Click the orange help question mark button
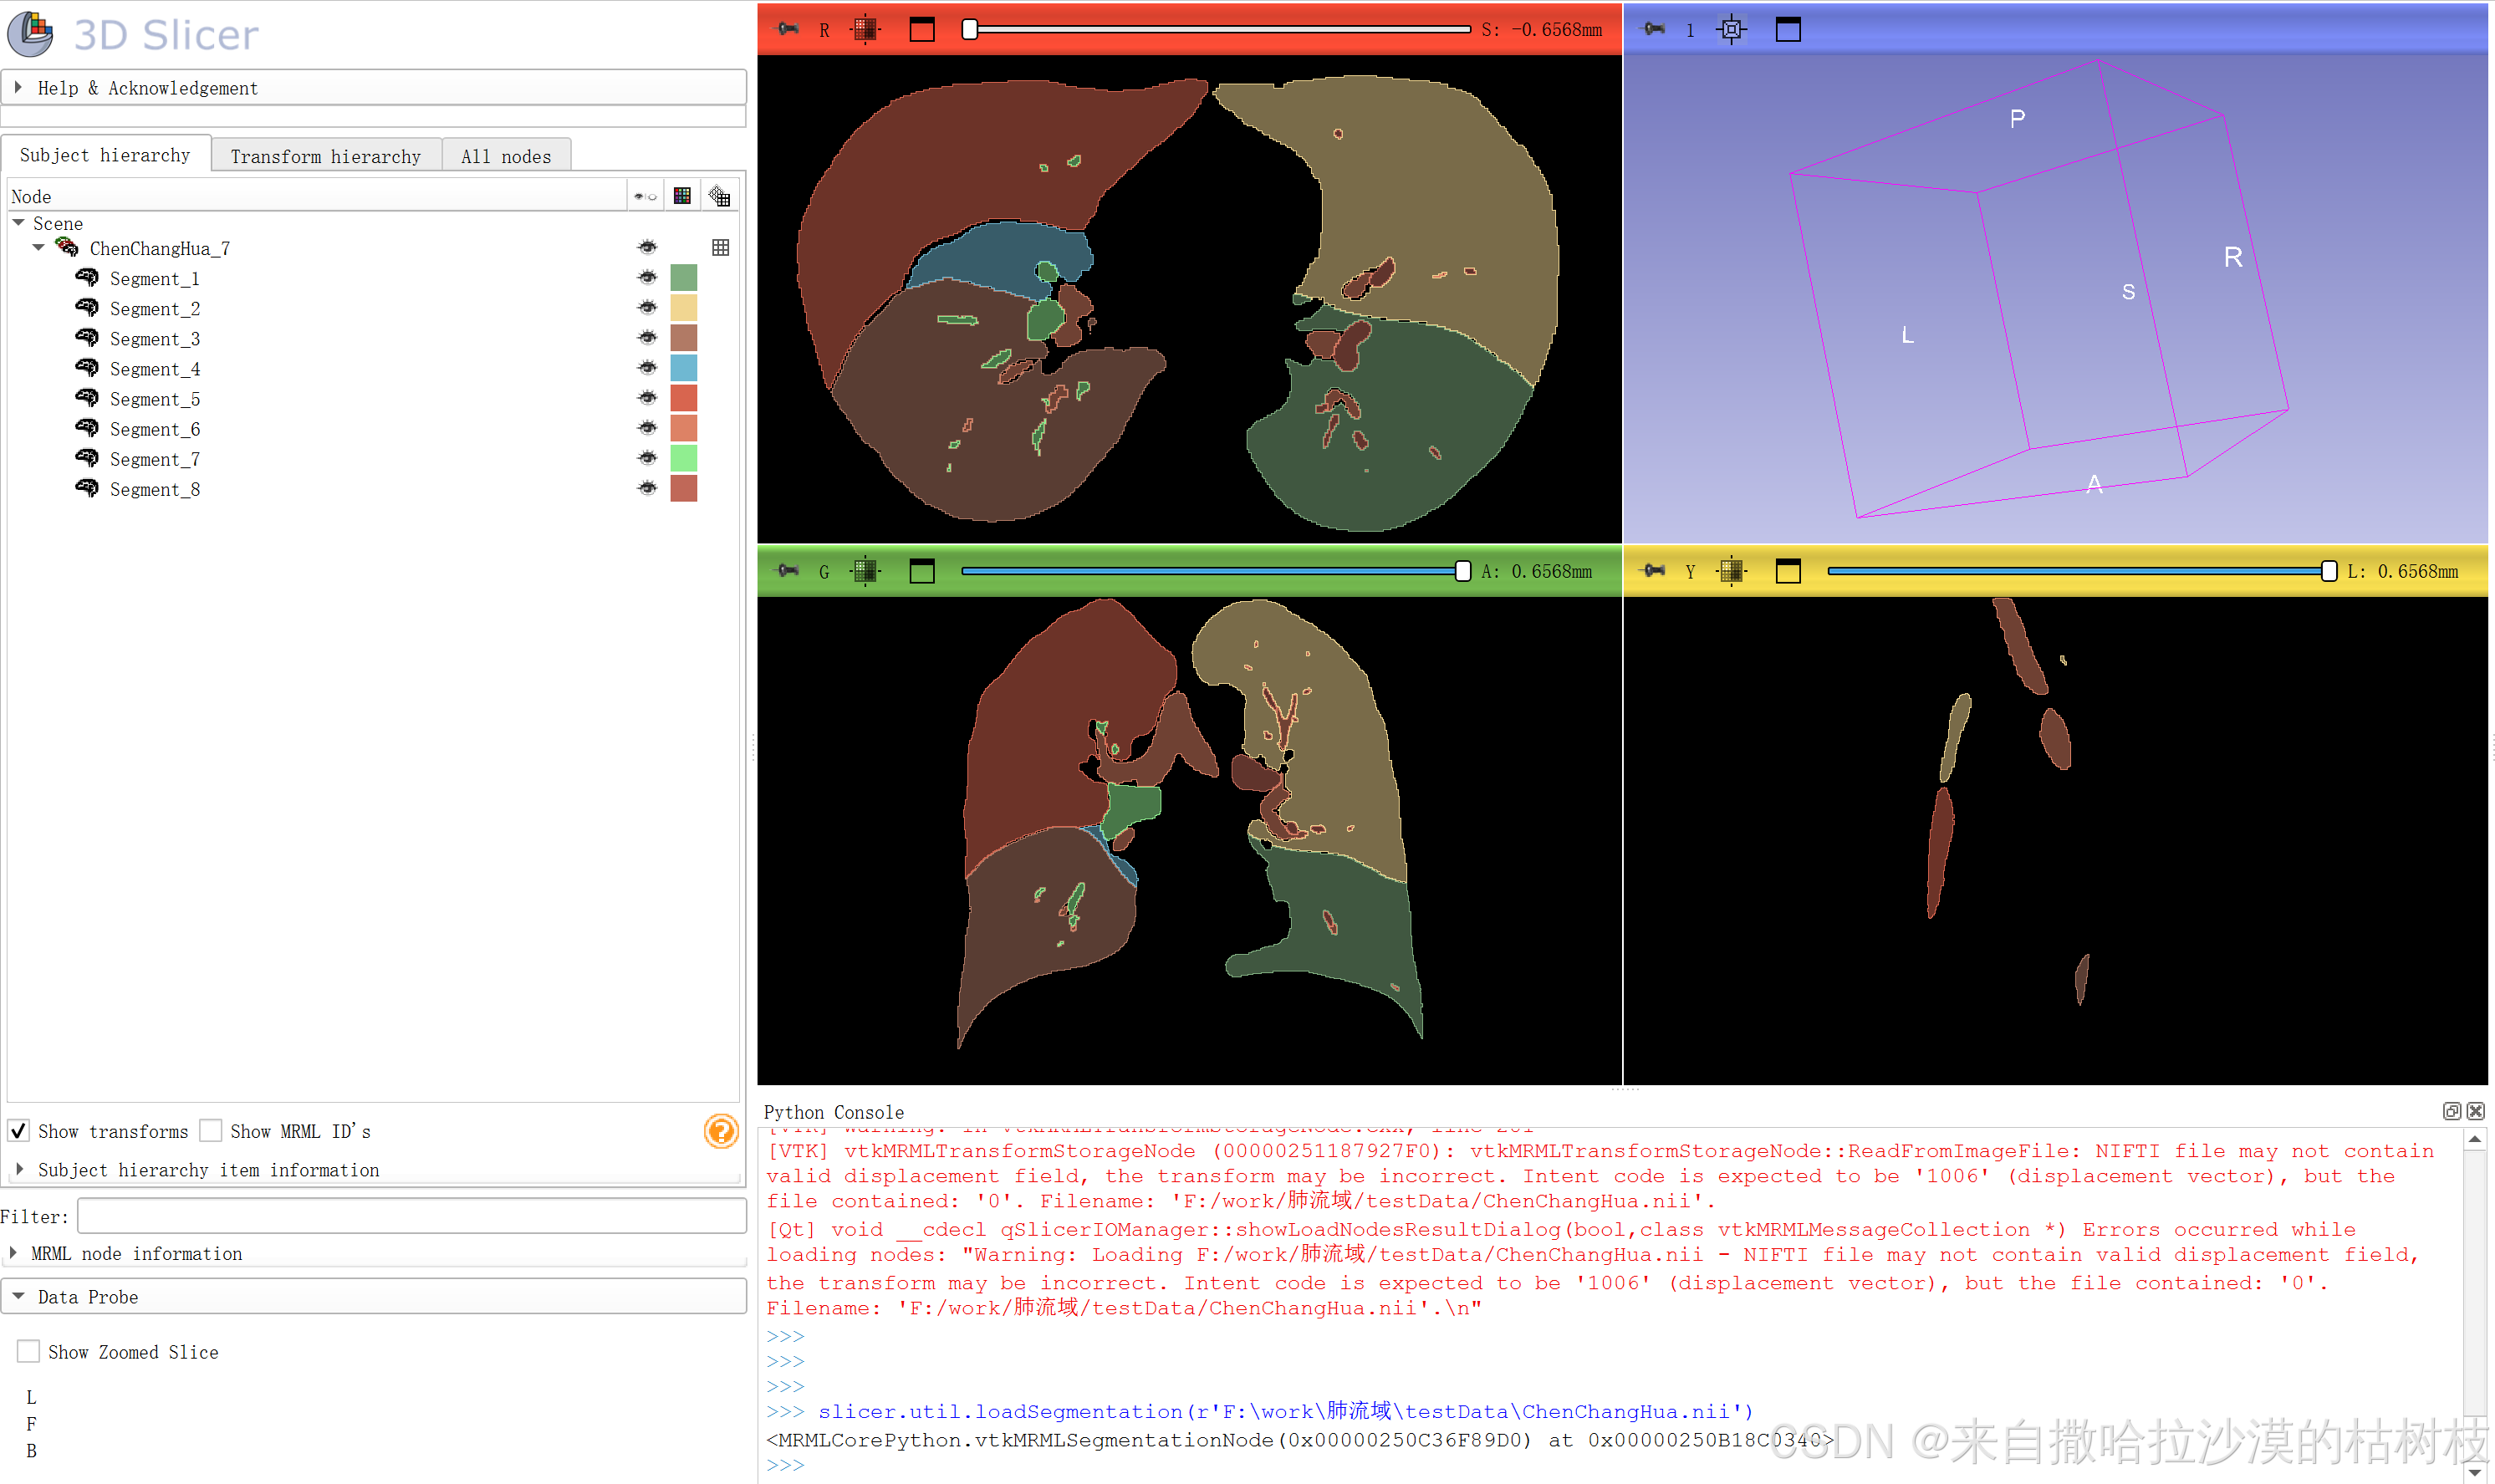 point(721,1132)
